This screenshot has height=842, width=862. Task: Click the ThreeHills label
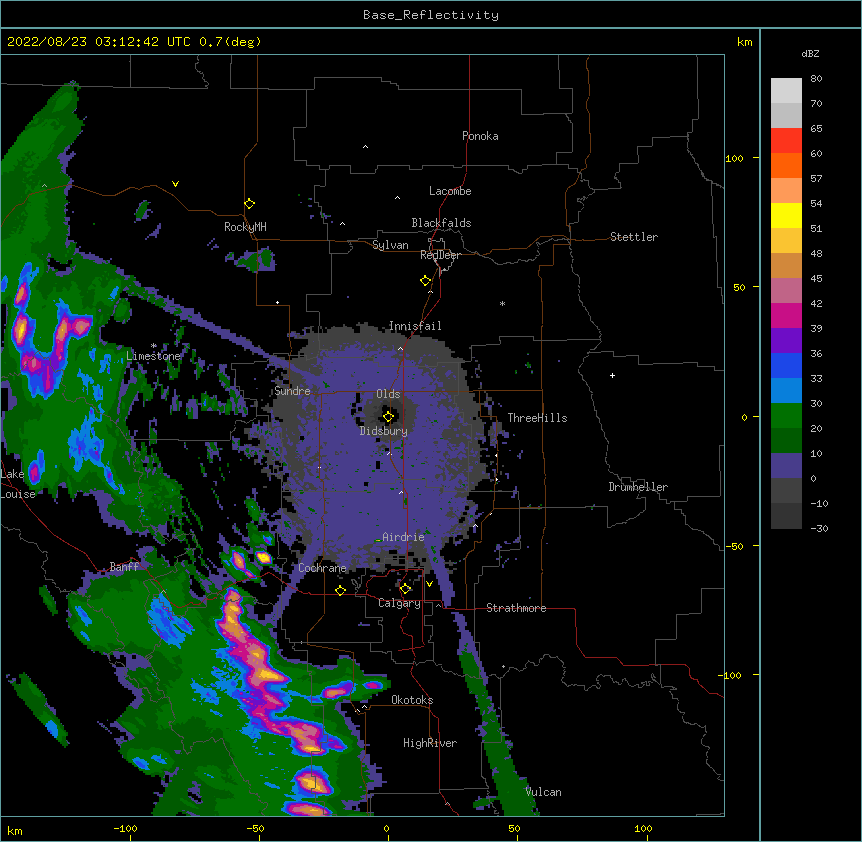click(x=537, y=418)
